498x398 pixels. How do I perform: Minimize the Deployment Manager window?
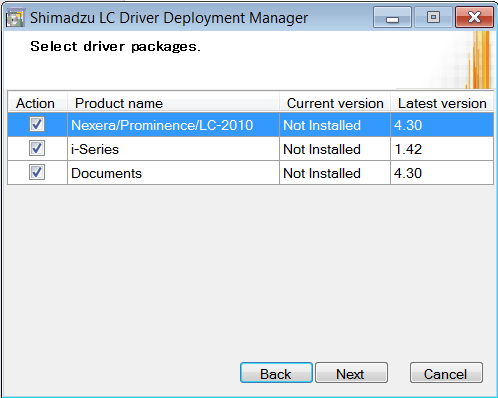(x=392, y=17)
